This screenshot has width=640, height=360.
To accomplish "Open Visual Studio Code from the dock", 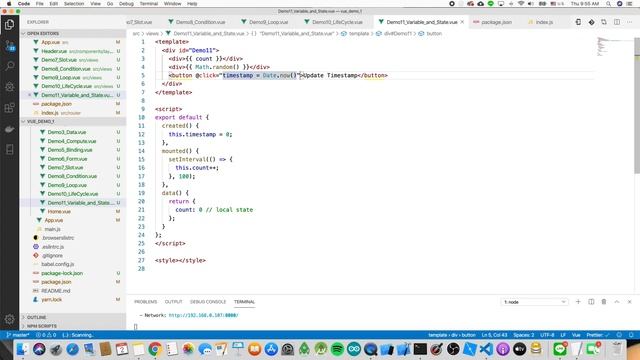I will tap(486, 349).
